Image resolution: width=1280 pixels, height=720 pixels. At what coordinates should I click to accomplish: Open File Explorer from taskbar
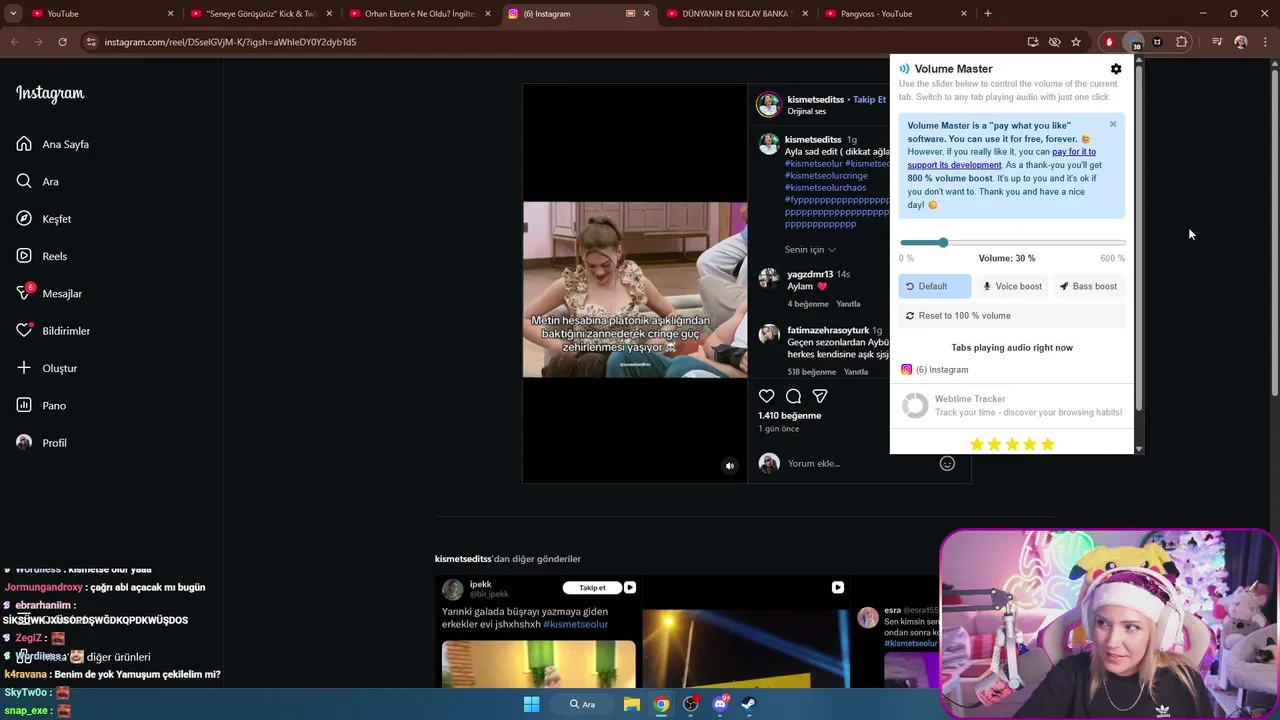point(632,704)
